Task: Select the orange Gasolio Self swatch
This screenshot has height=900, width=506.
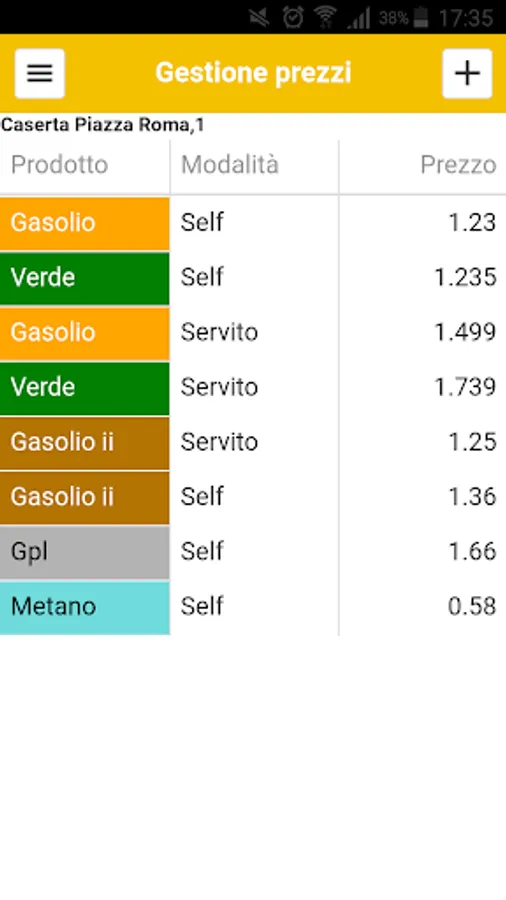Action: [84, 223]
